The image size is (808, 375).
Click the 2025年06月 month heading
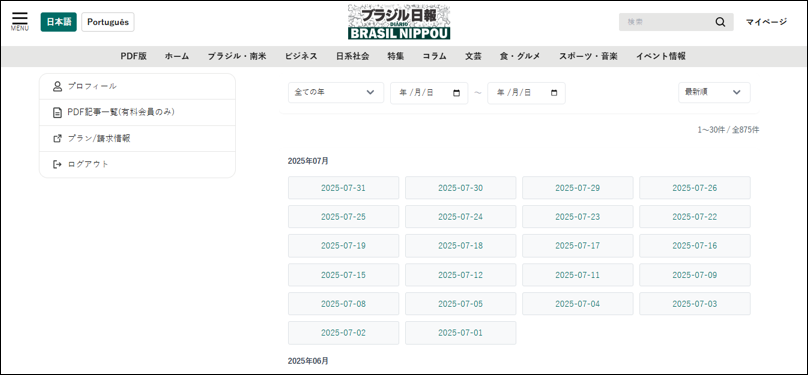click(308, 361)
